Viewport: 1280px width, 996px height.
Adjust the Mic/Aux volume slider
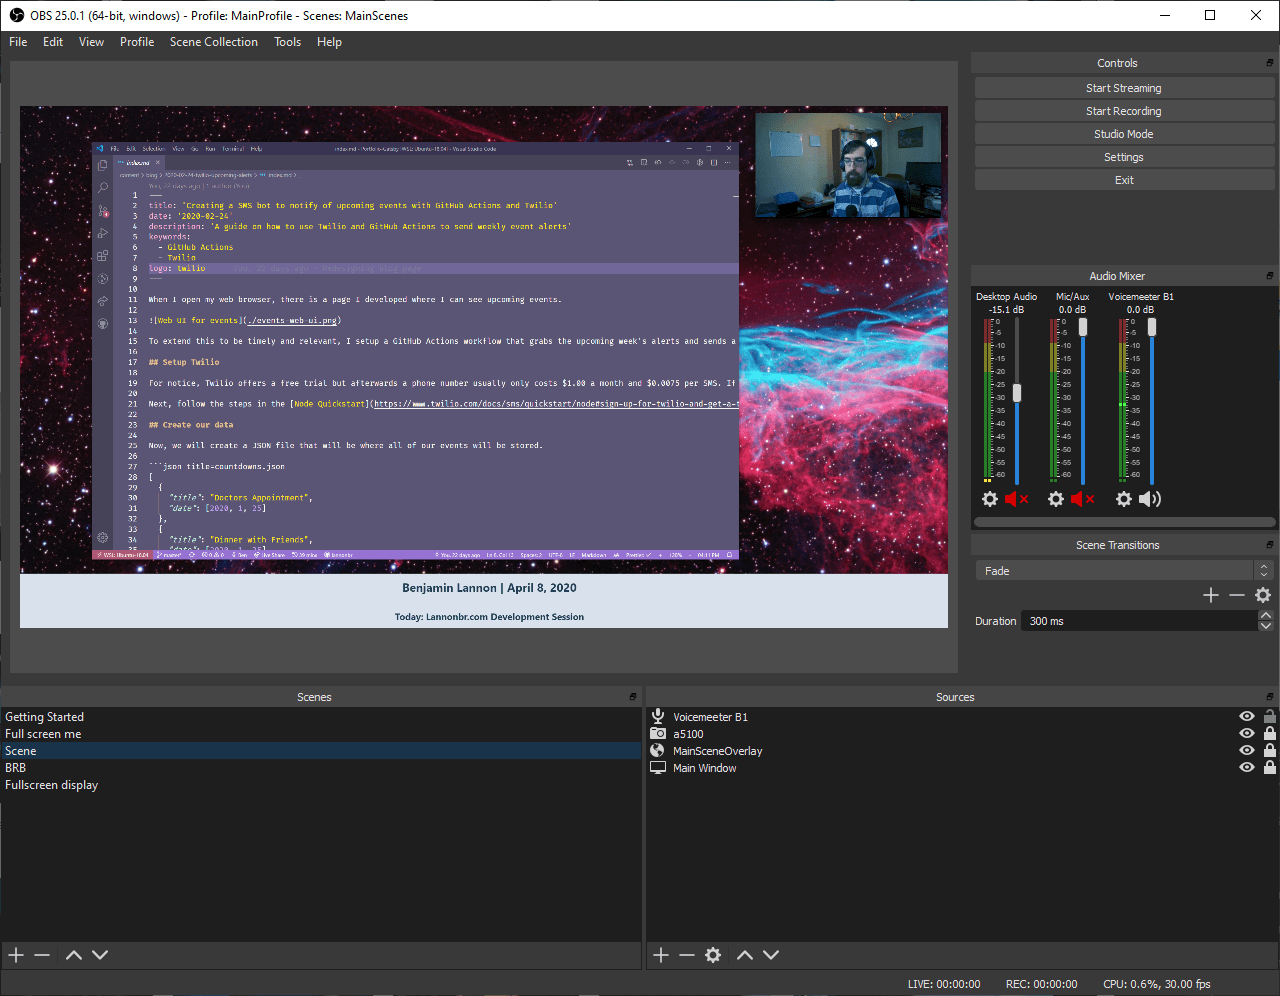coord(1083,327)
